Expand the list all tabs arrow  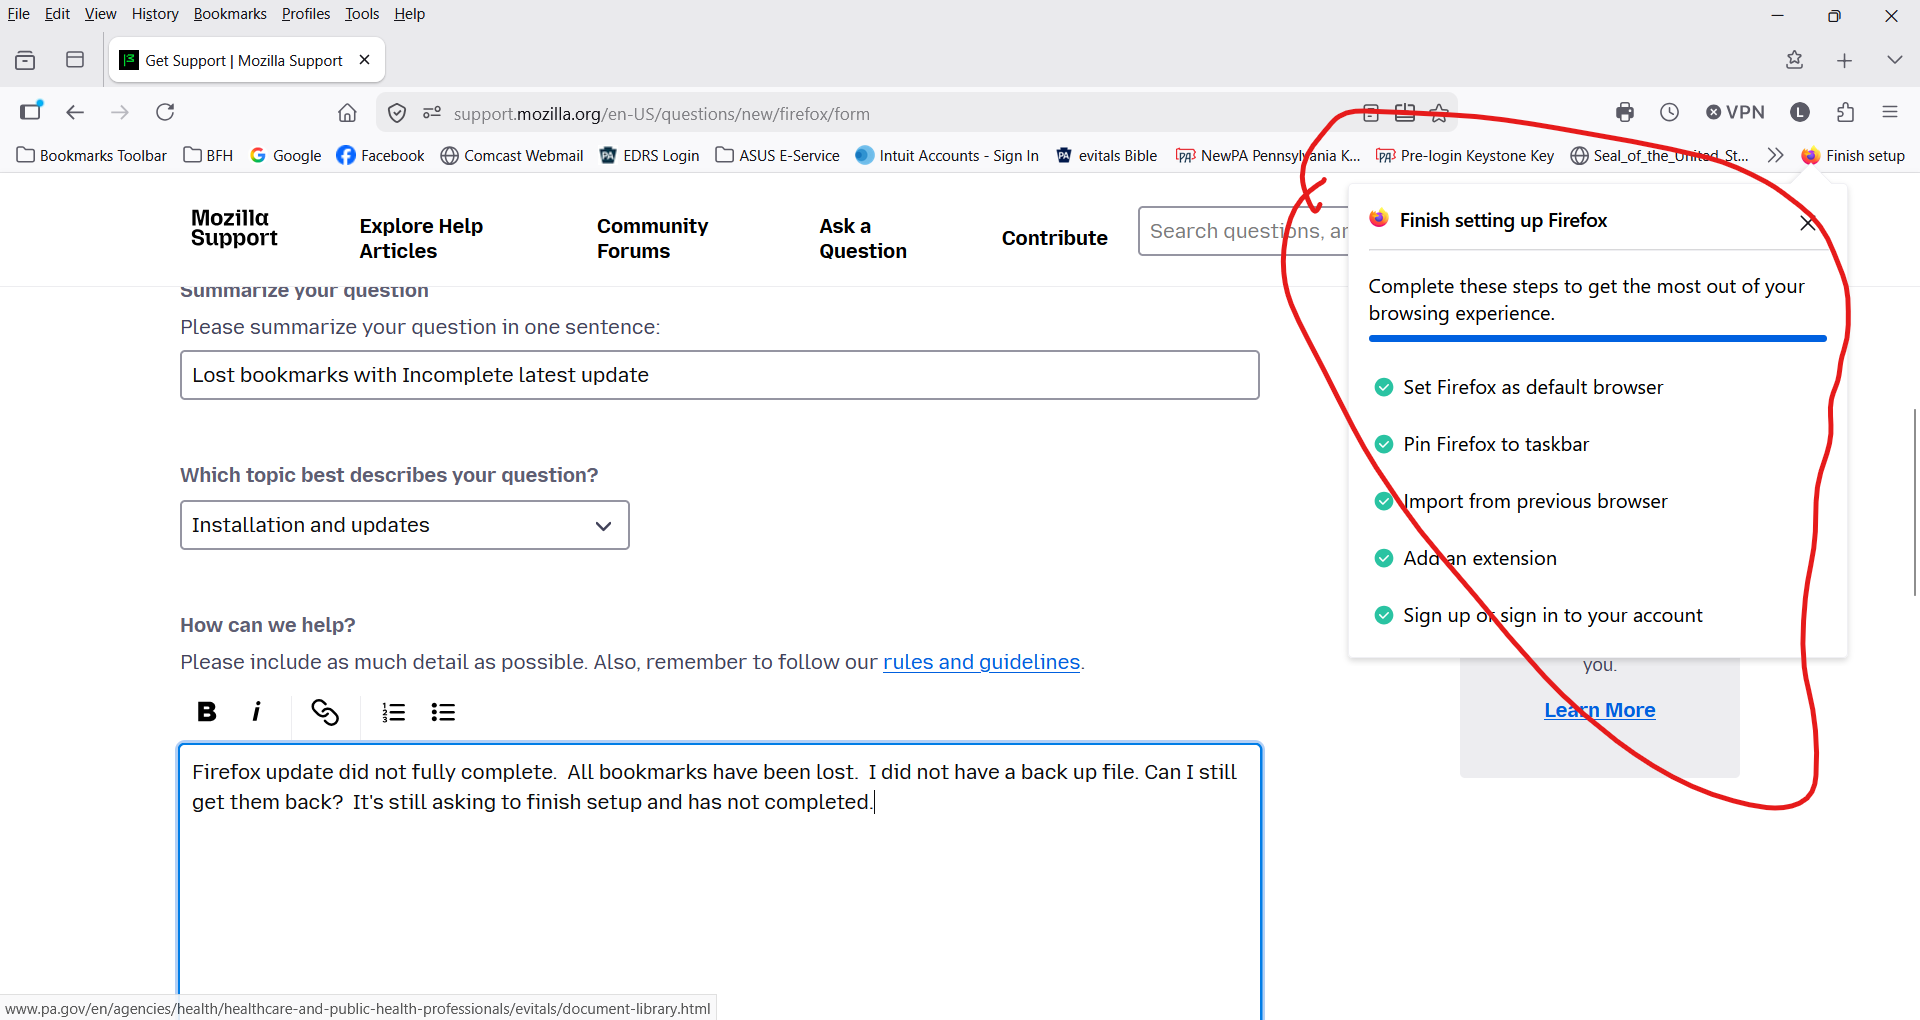point(1894,60)
